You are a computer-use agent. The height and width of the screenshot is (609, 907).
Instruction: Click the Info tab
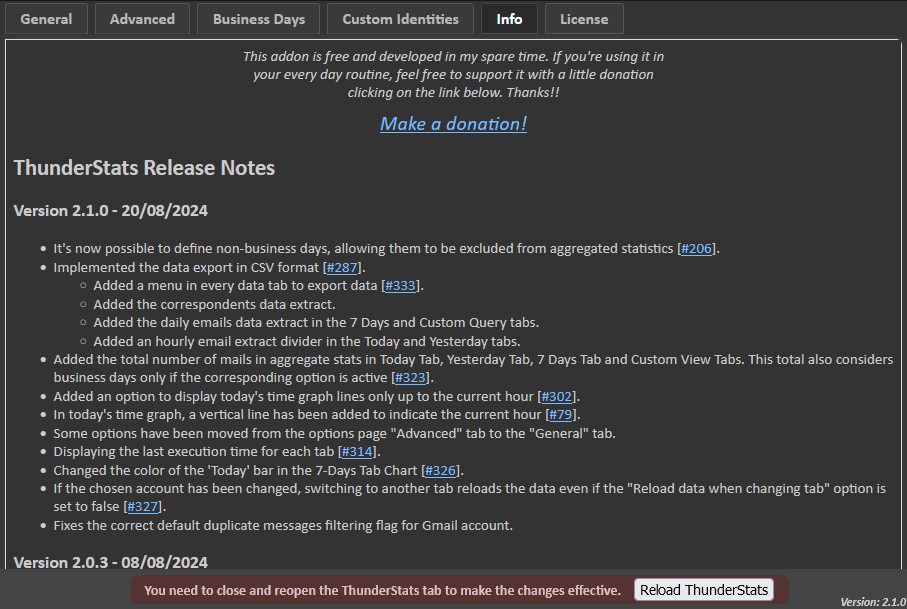pyautogui.click(x=509, y=19)
